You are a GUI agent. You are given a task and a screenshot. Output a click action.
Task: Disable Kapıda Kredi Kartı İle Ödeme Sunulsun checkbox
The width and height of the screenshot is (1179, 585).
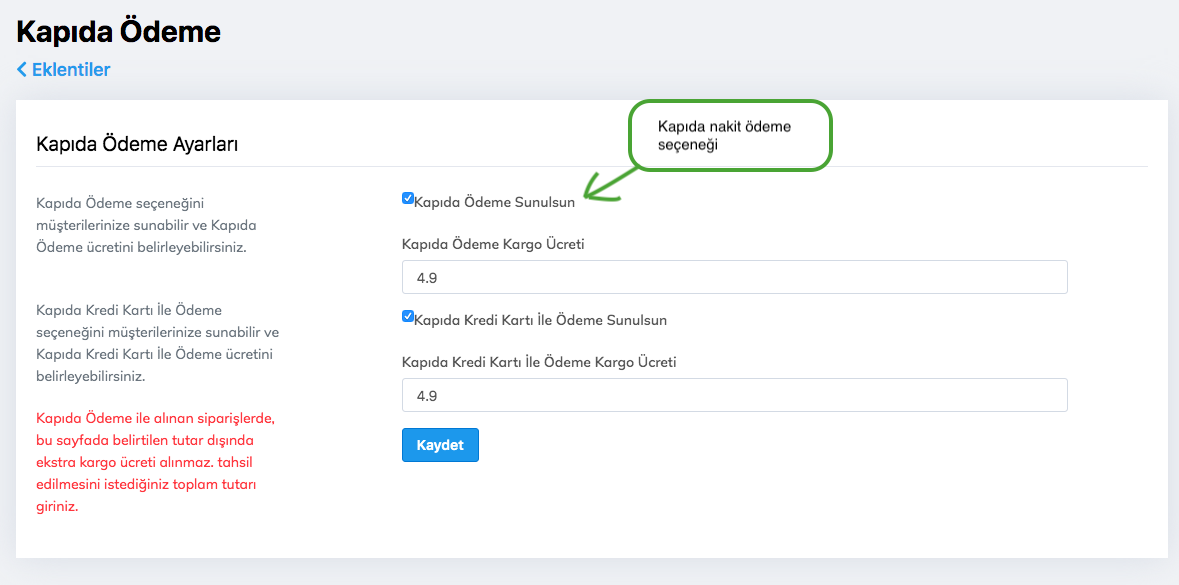click(408, 316)
